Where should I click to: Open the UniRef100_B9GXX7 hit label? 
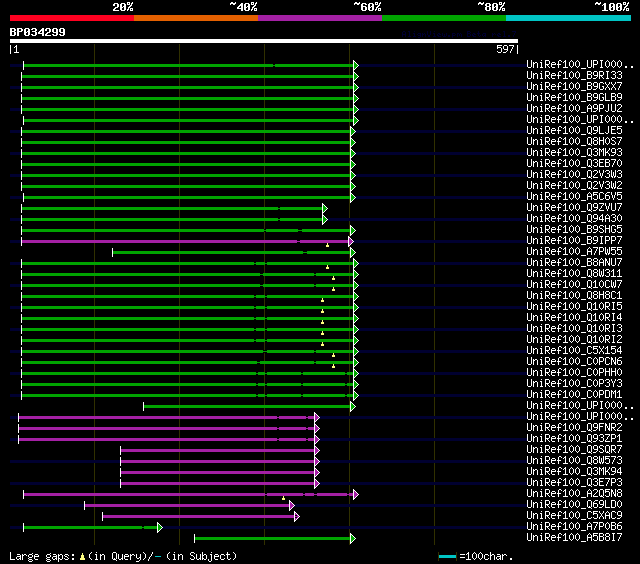[x=575, y=87]
